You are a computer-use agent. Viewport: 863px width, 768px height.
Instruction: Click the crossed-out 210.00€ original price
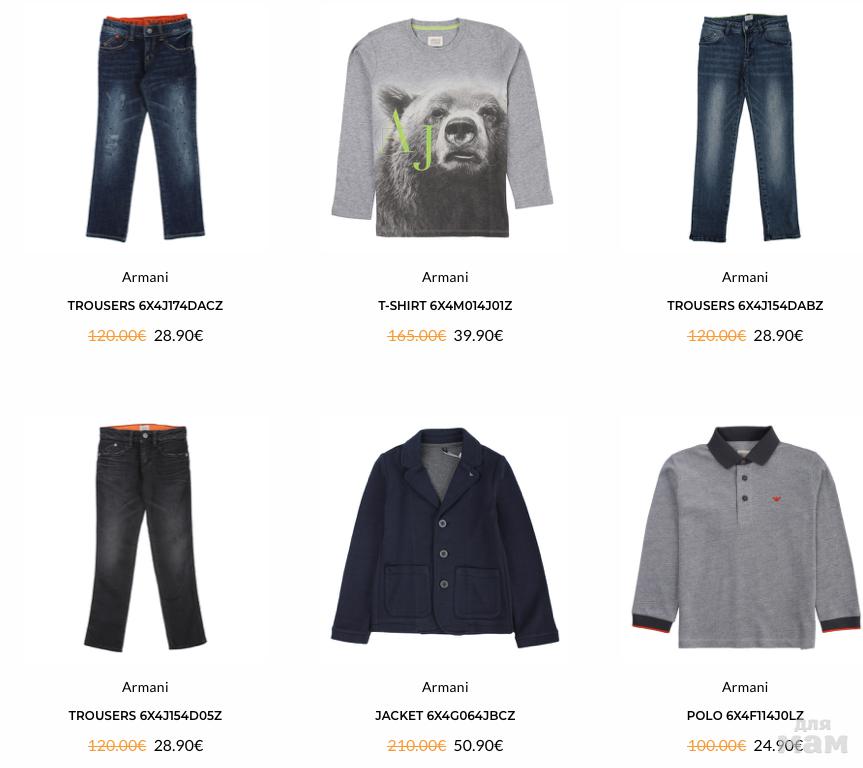click(417, 745)
